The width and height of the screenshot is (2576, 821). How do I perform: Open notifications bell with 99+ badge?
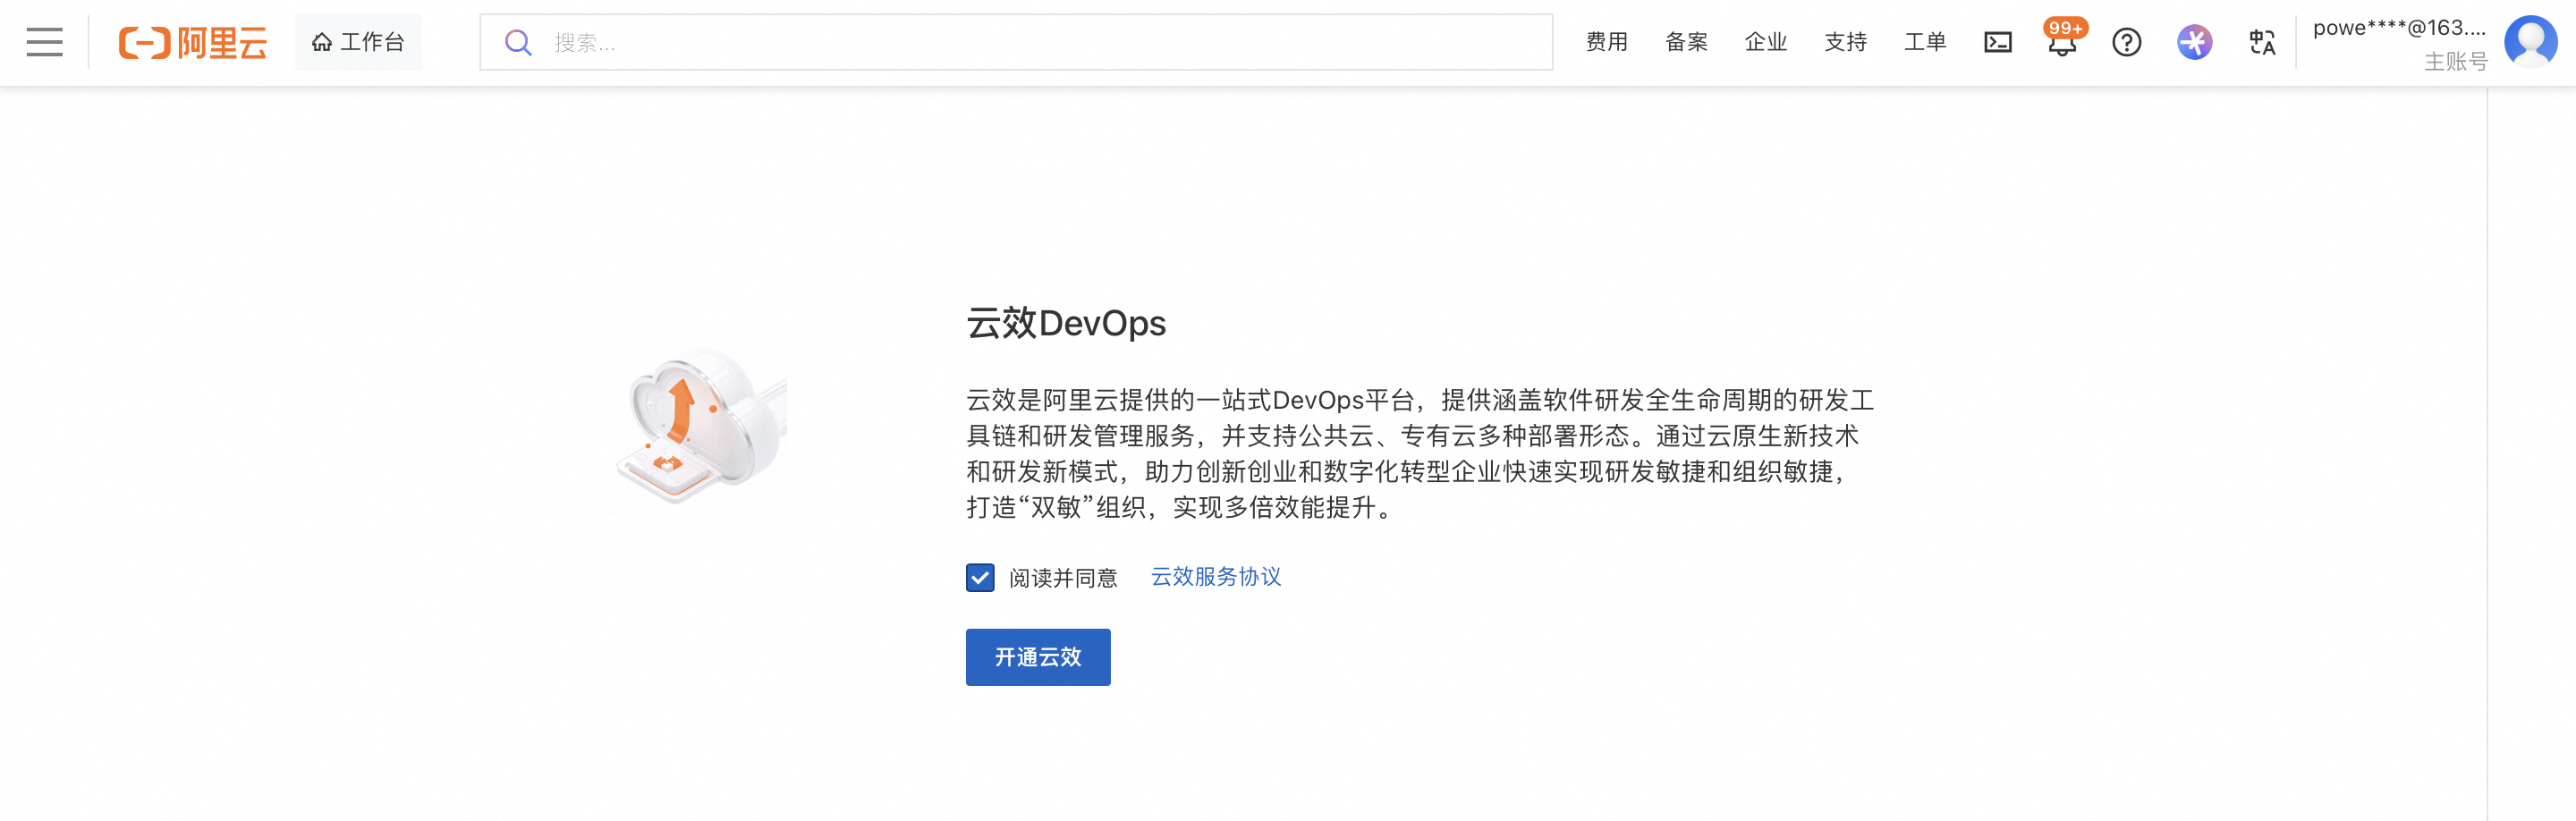2063,40
